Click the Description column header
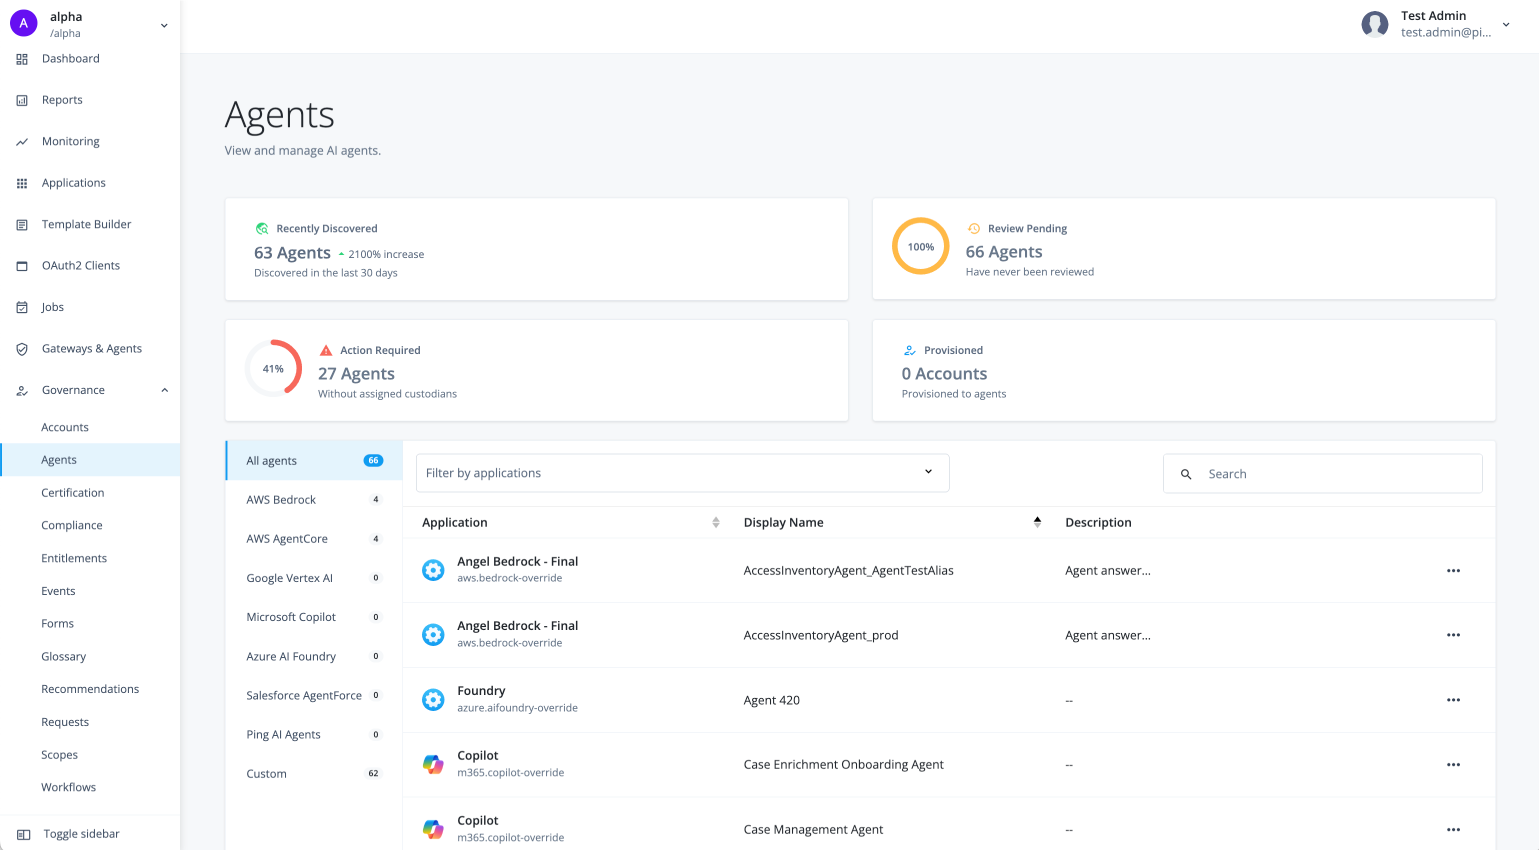Screen dimensions: 1539x850 click(1098, 523)
